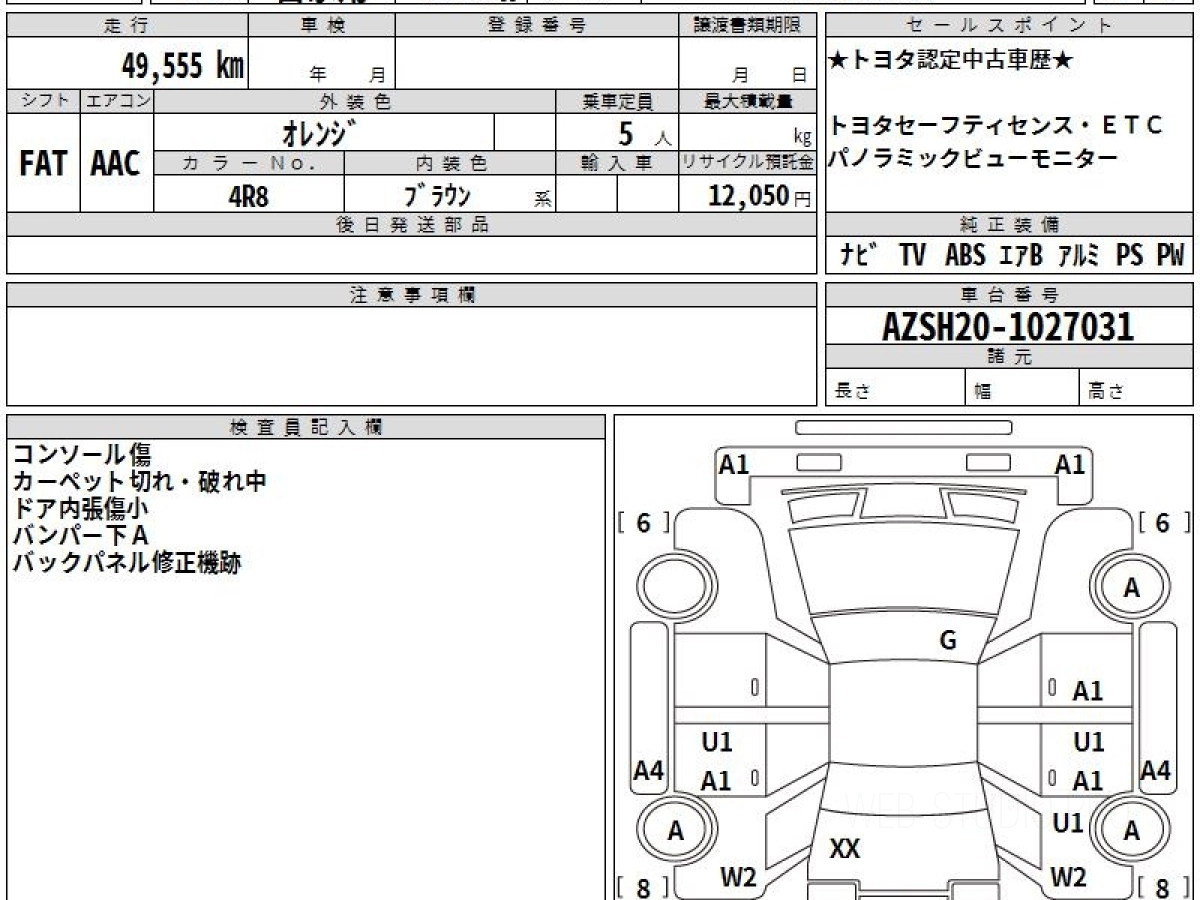Select the 車台番号 header
Viewport: 1200px width, 900px height.
click(1010, 295)
